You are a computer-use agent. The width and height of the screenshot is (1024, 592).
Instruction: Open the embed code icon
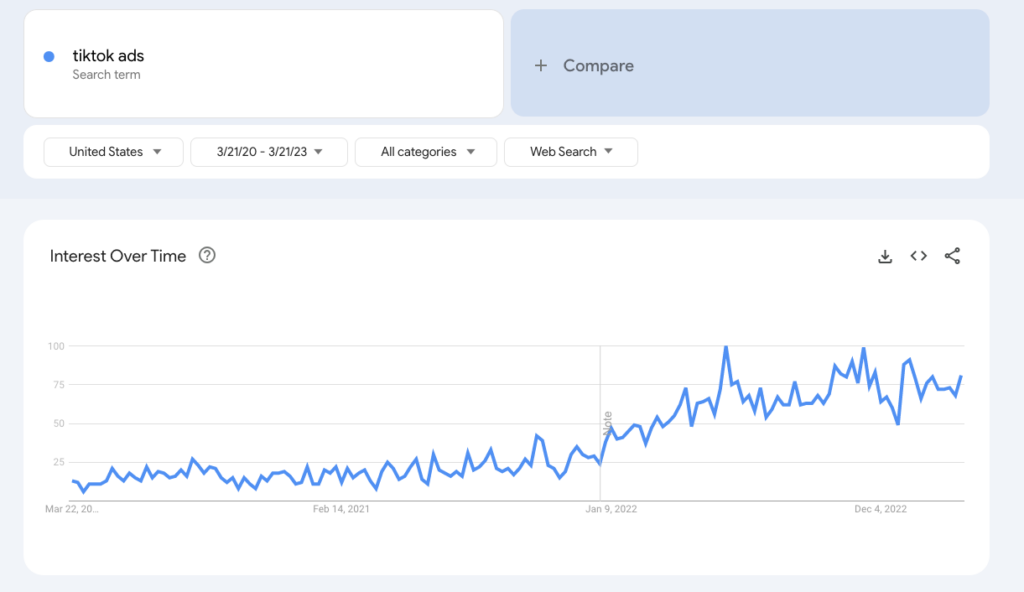pyautogui.click(x=918, y=256)
